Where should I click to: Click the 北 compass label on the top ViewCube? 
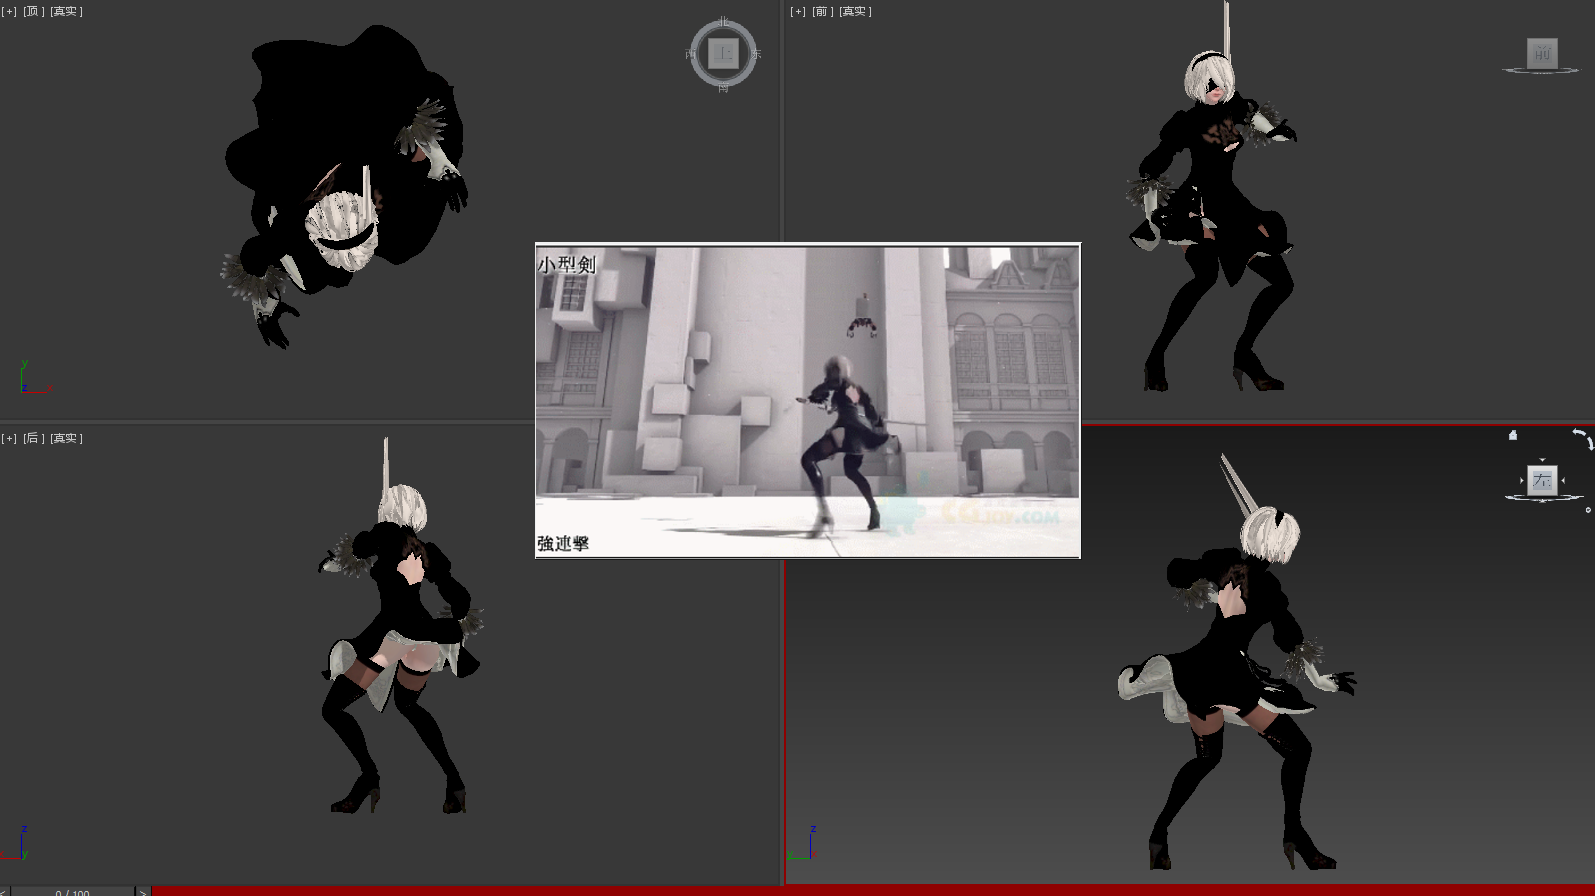pyautogui.click(x=724, y=21)
